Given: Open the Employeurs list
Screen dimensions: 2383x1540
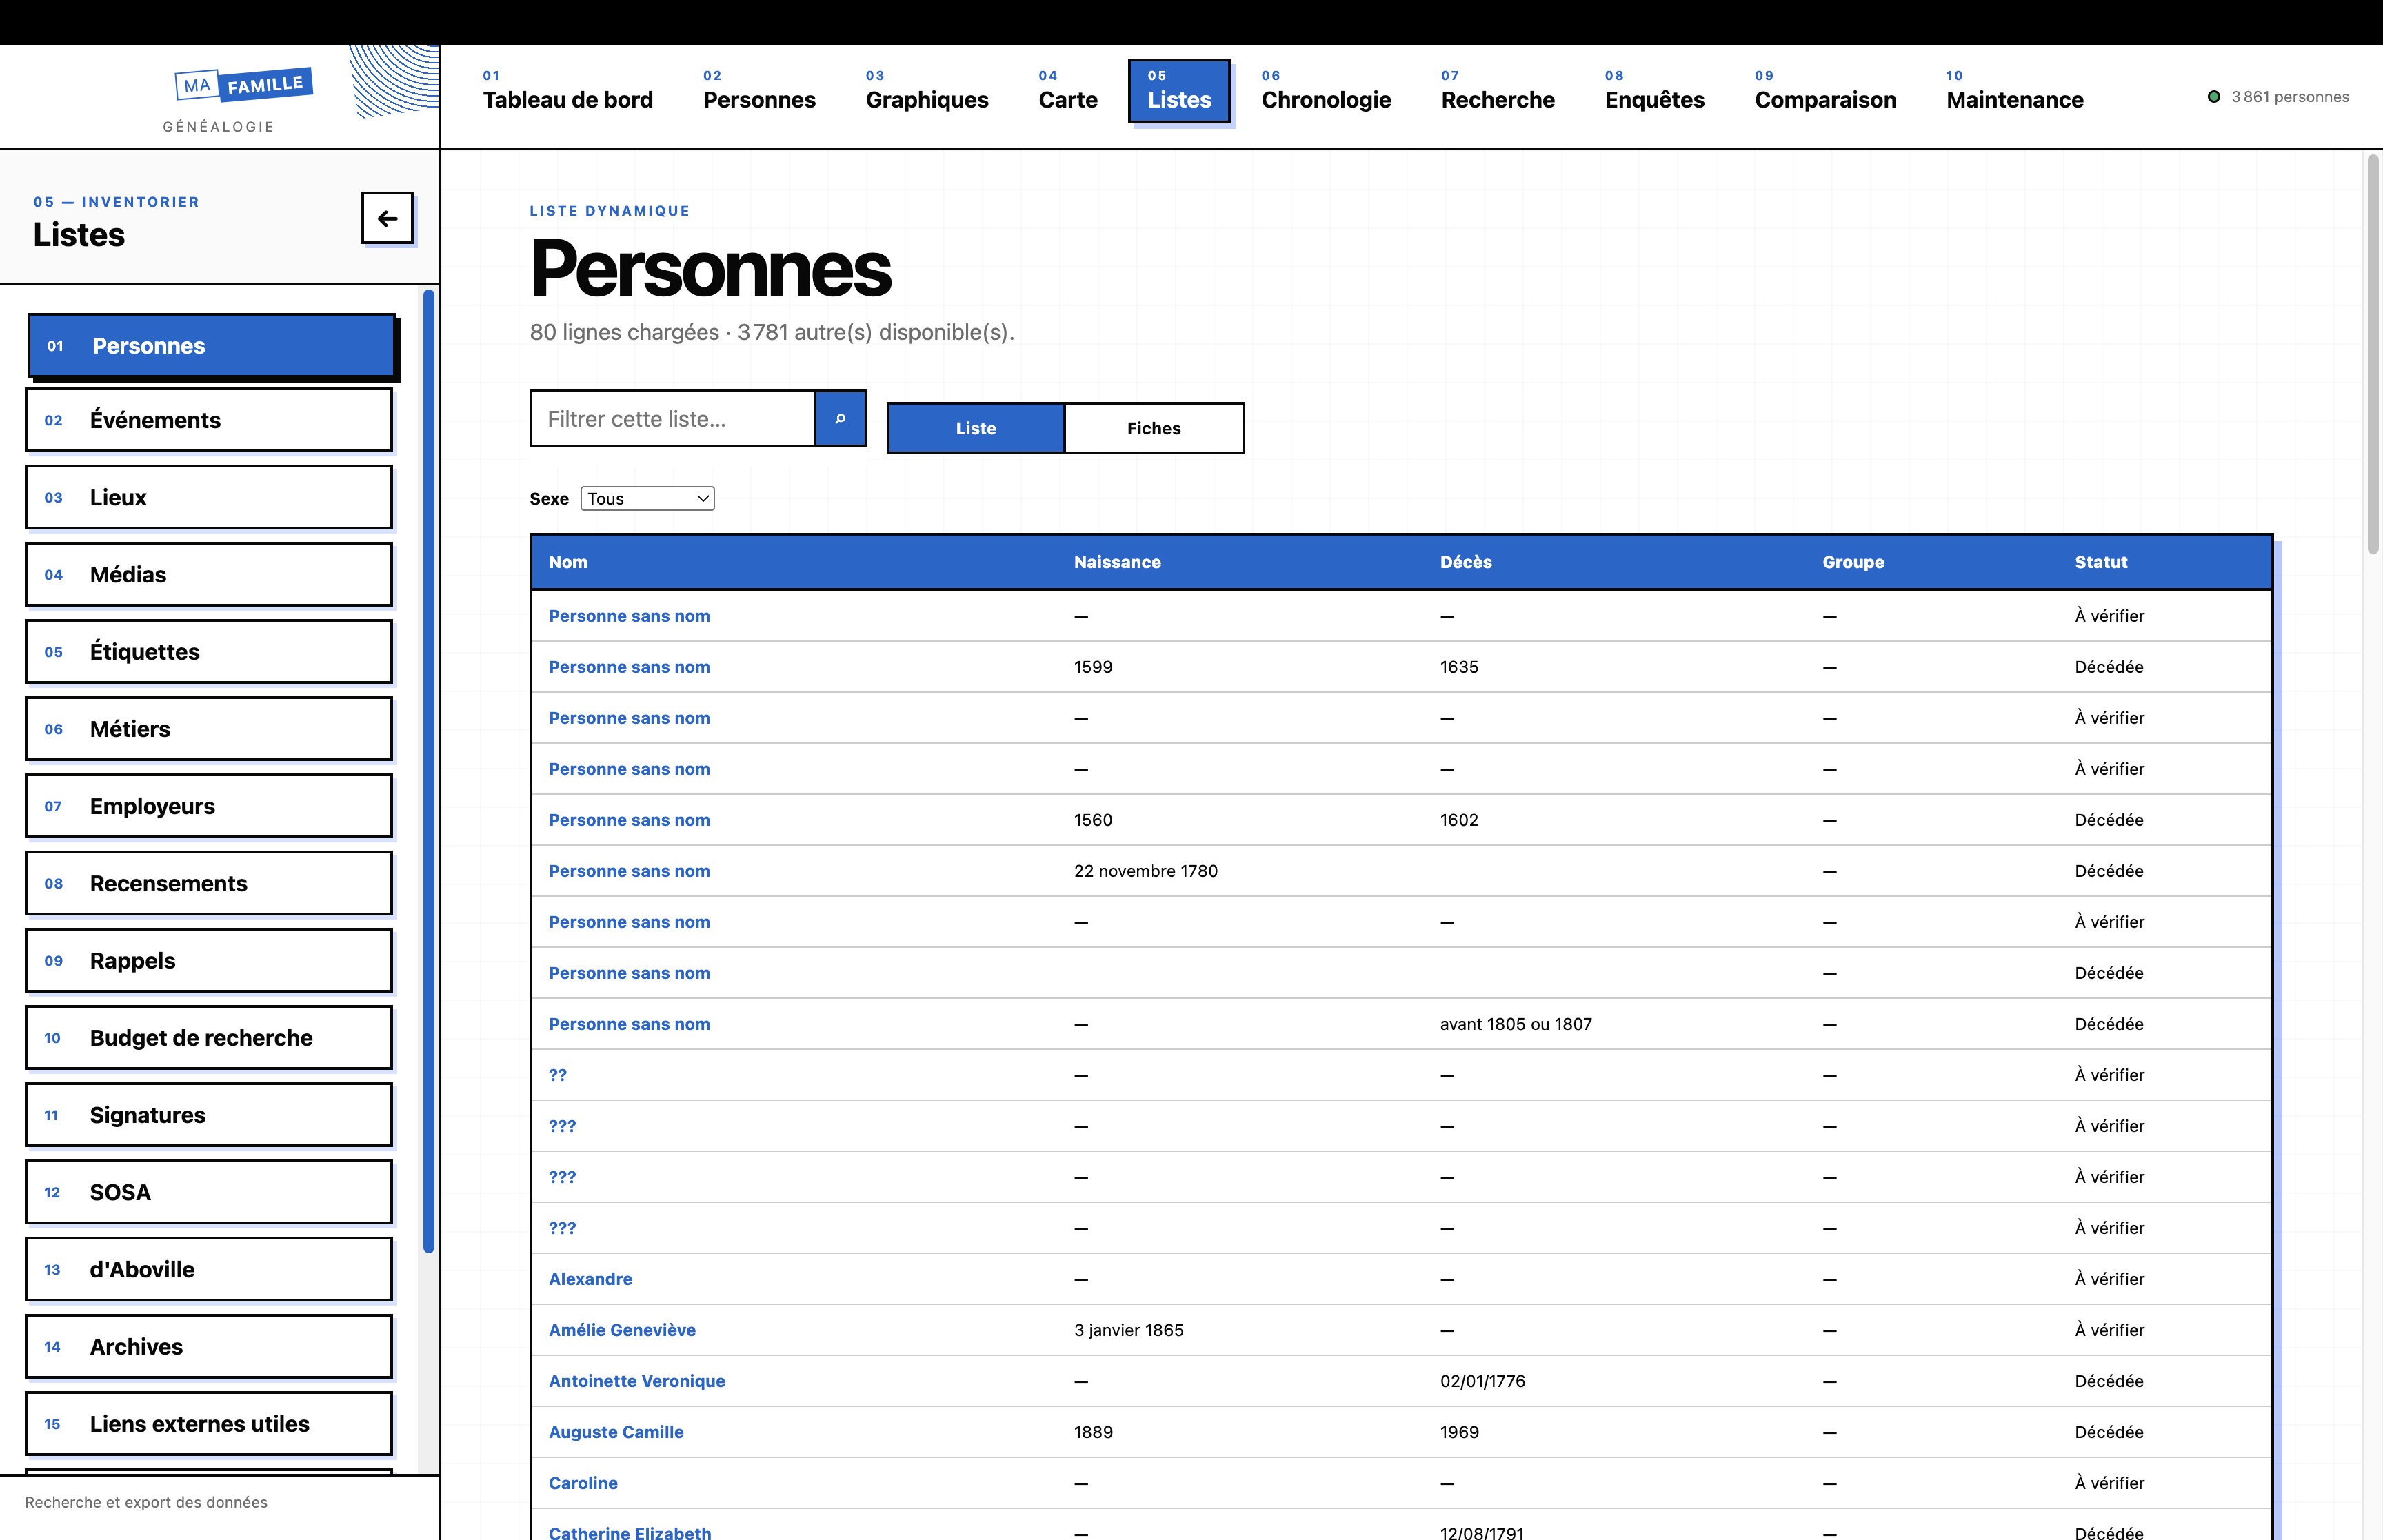Looking at the screenshot, I should point(209,806).
